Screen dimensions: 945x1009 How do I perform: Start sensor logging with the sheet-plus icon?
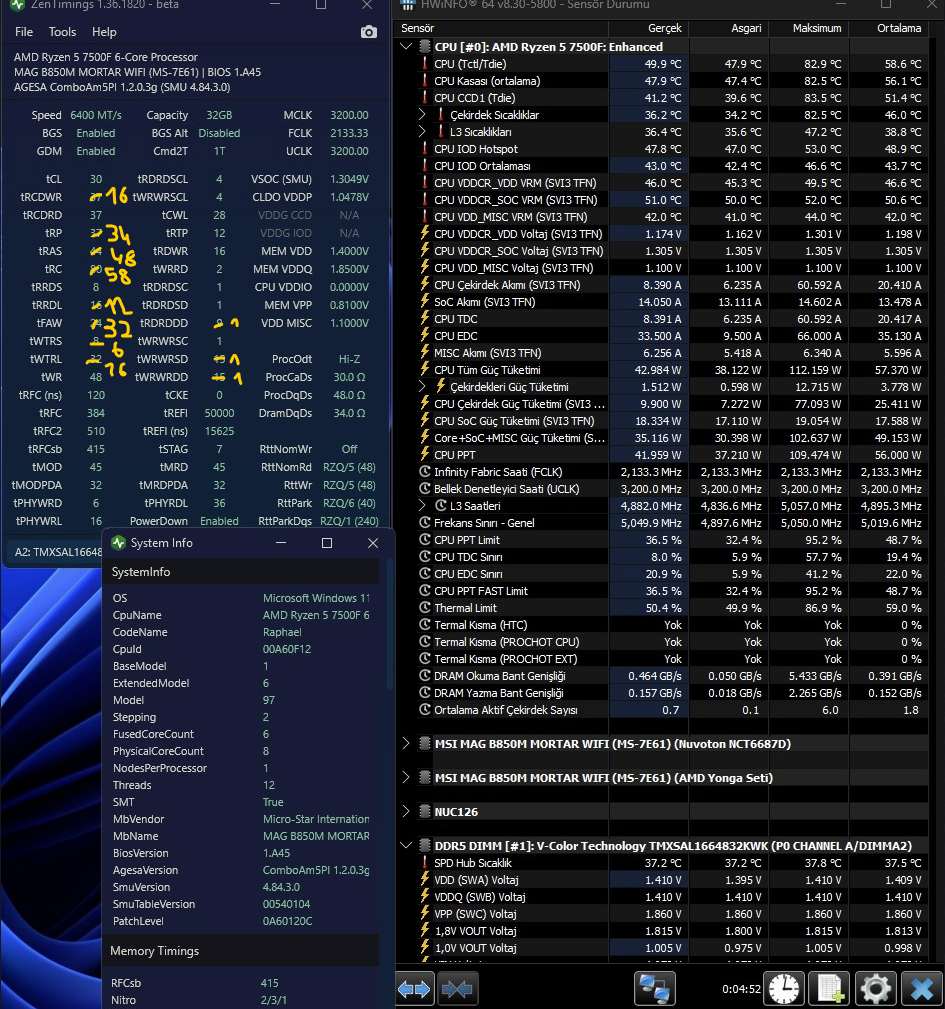[x=830, y=988]
